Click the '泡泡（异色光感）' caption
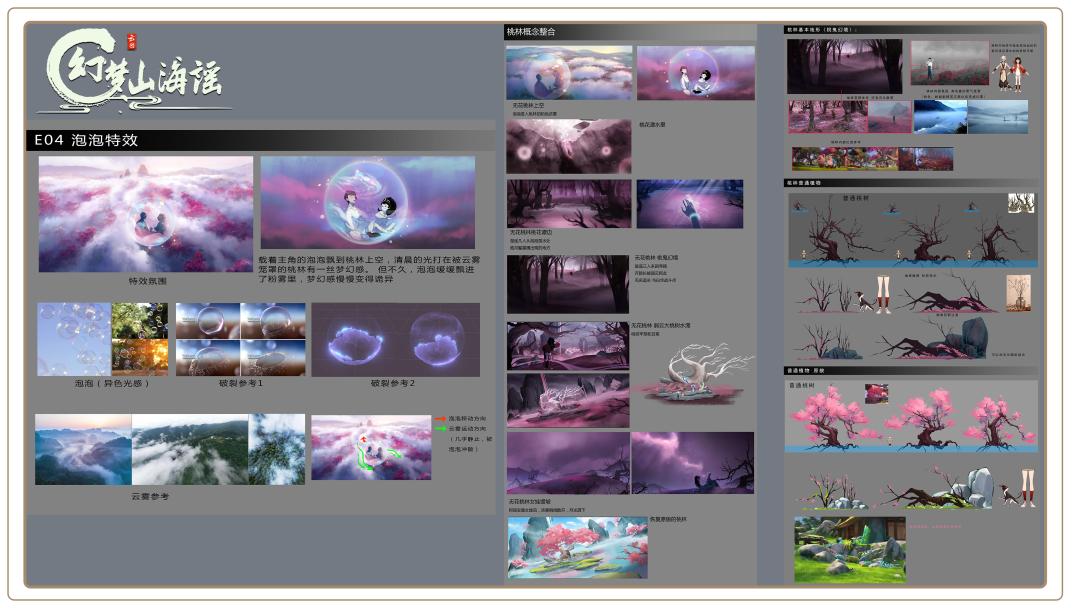Image resolution: width=1080 pixels, height=608 pixels. click(112, 383)
